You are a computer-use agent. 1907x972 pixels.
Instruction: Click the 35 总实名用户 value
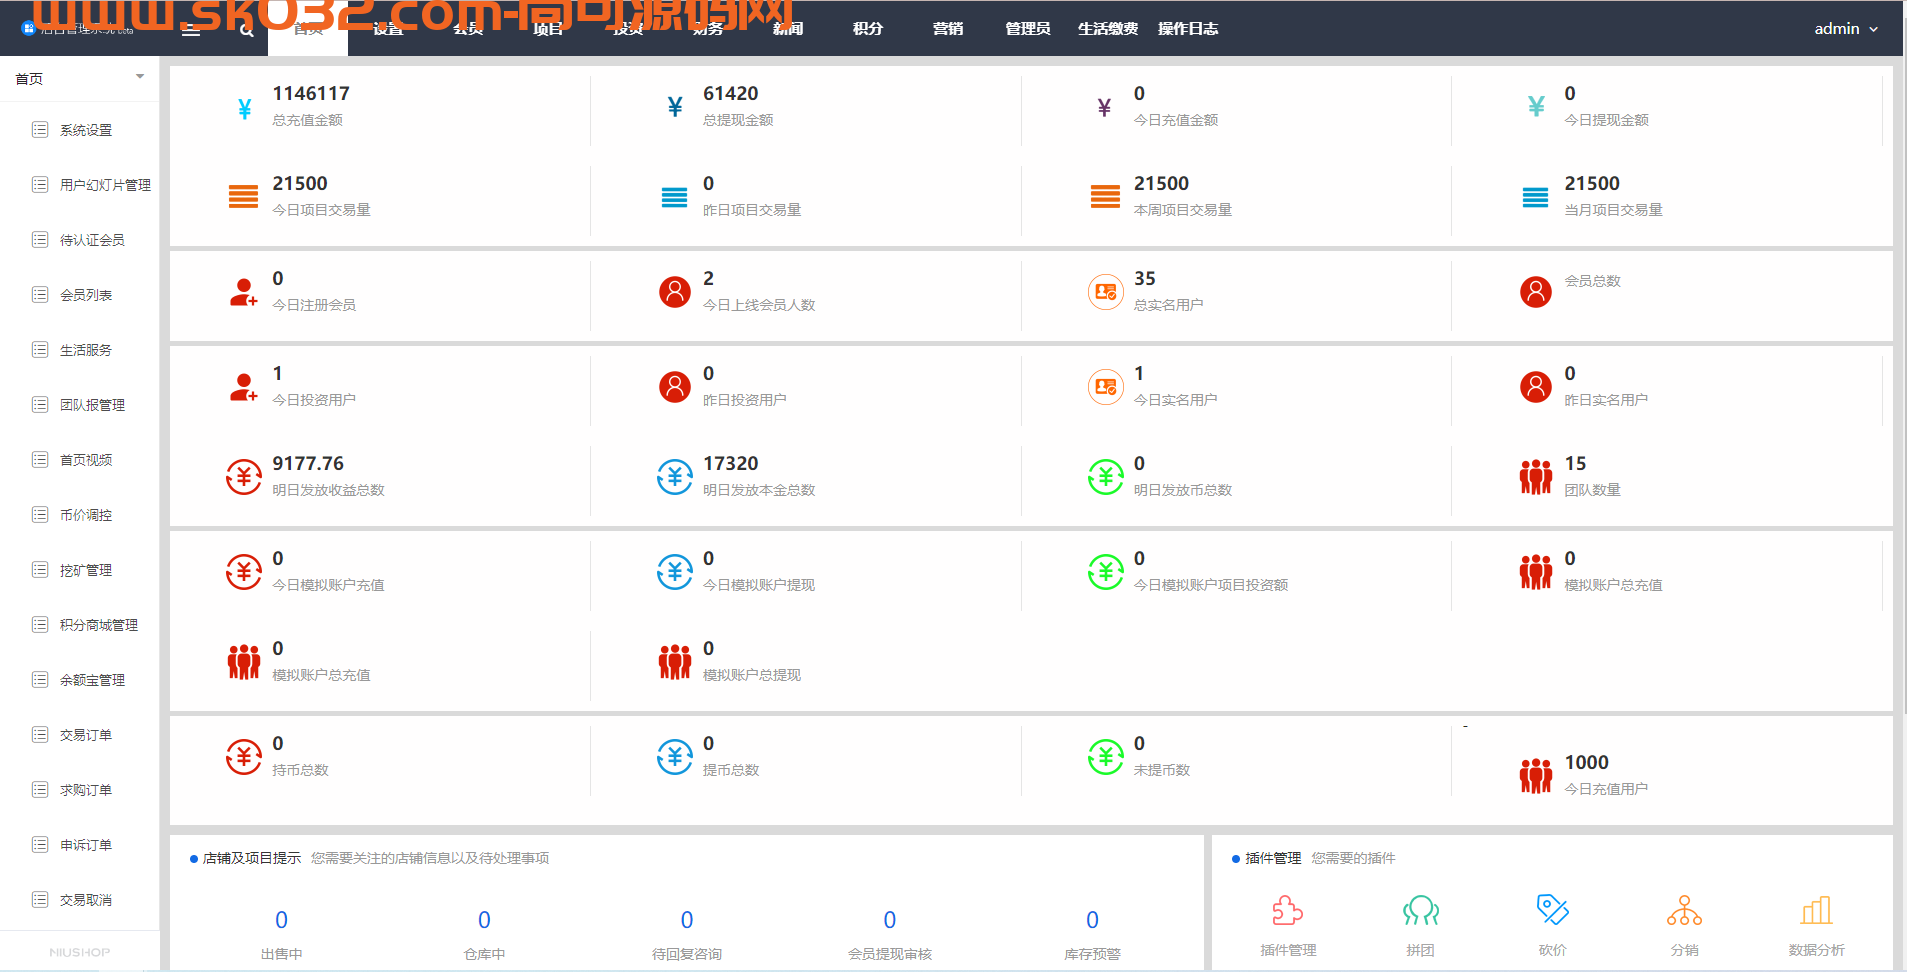pos(1145,279)
